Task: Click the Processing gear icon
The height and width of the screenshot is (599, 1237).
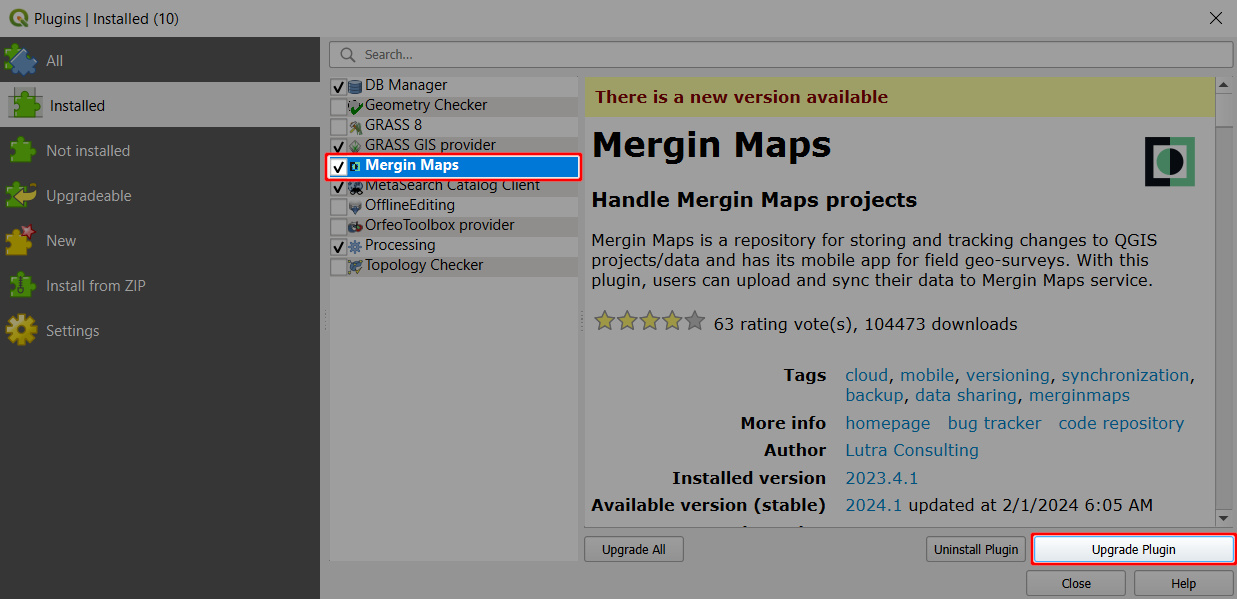Action: click(355, 246)
